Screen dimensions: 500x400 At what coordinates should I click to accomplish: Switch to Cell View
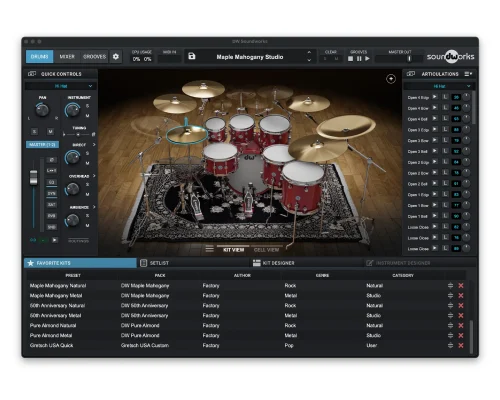click(266, 250)
